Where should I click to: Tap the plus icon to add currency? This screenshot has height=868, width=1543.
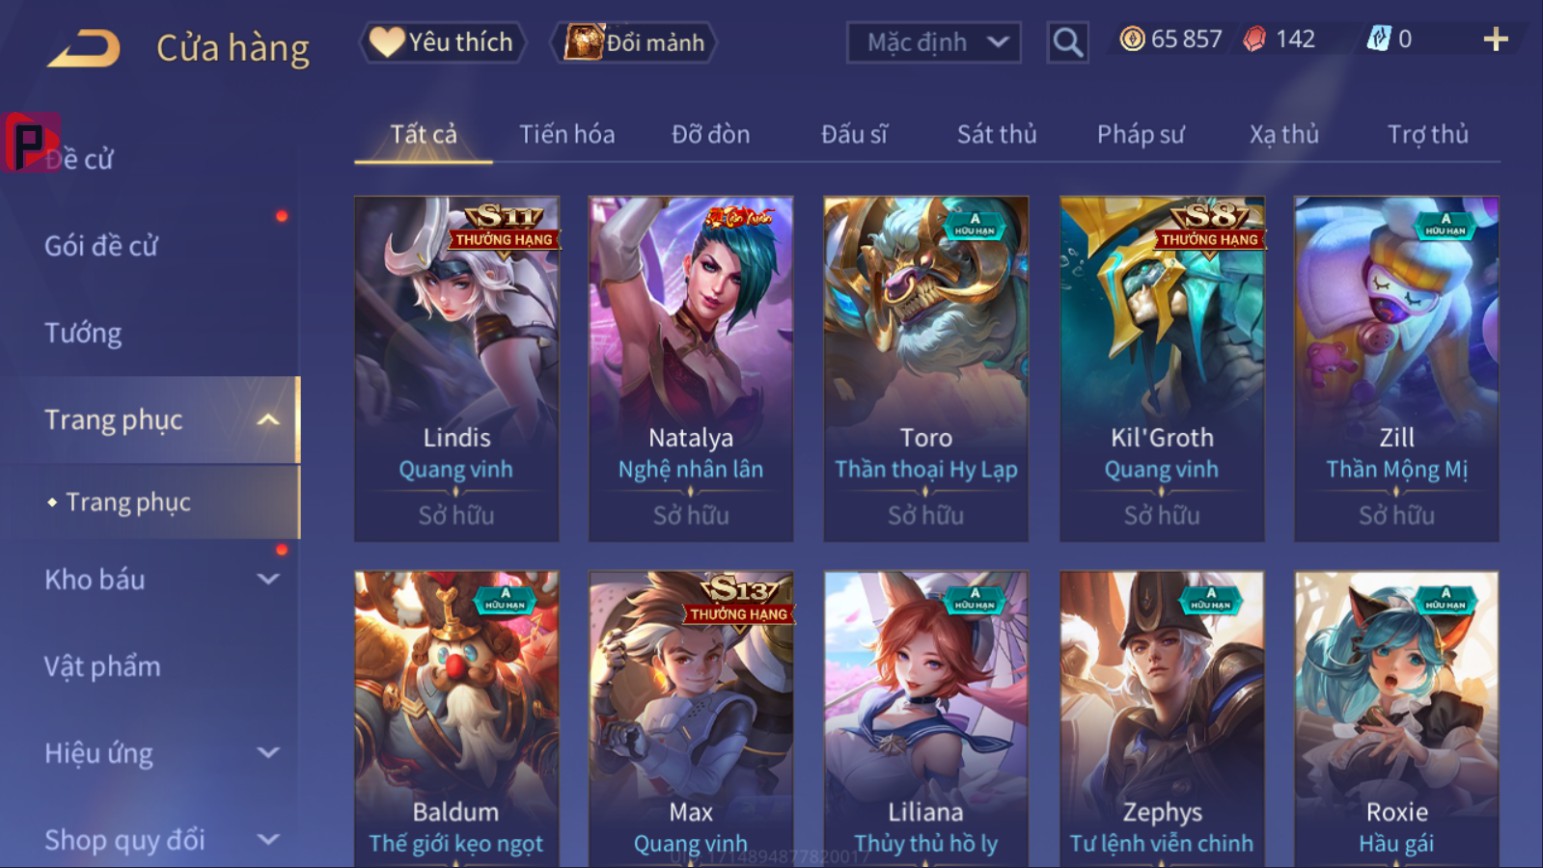tap(1495, 39)
